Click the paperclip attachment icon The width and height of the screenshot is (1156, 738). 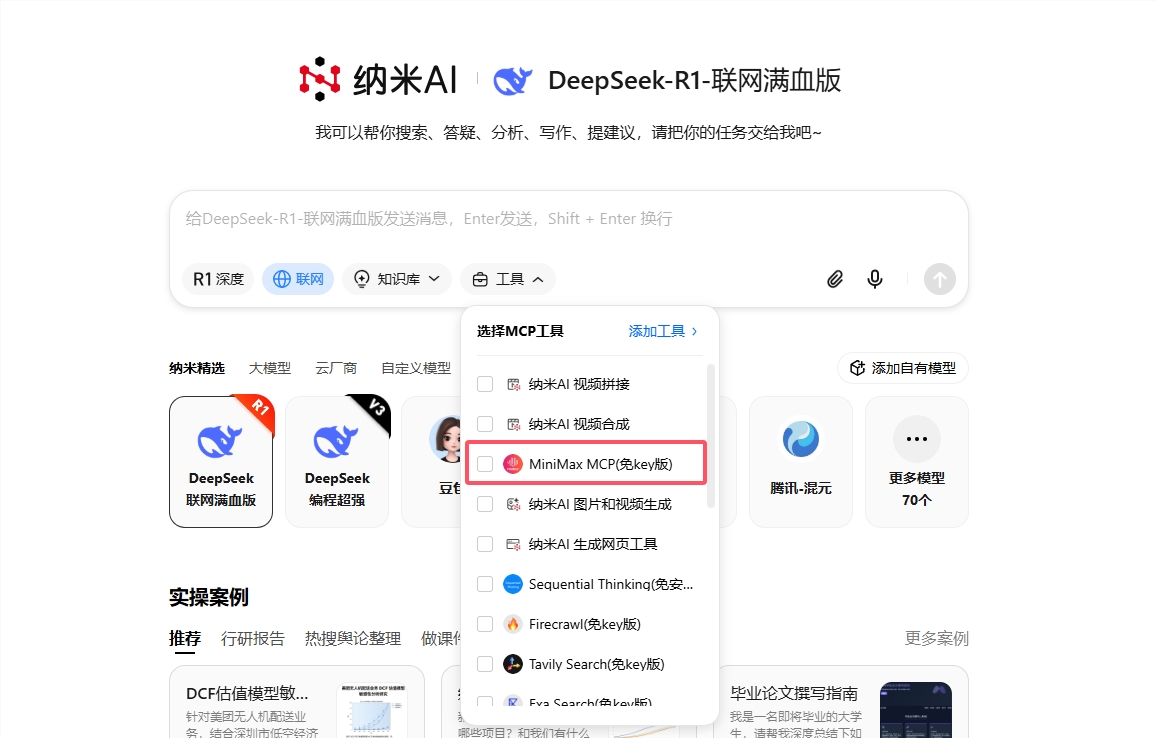point(835,279)
